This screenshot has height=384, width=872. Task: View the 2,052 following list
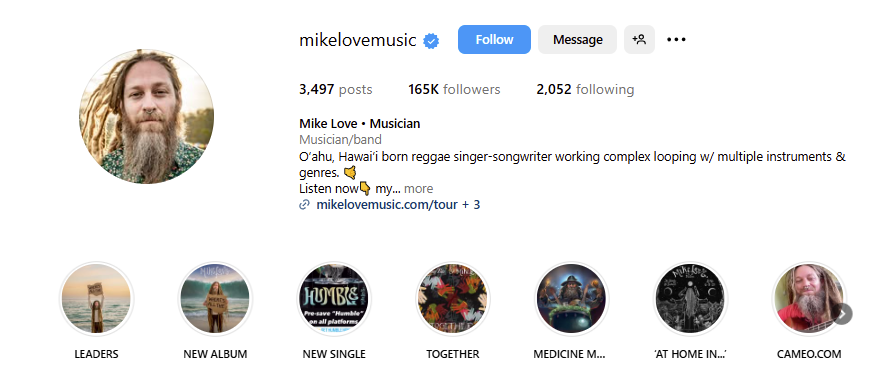(585, 90)
